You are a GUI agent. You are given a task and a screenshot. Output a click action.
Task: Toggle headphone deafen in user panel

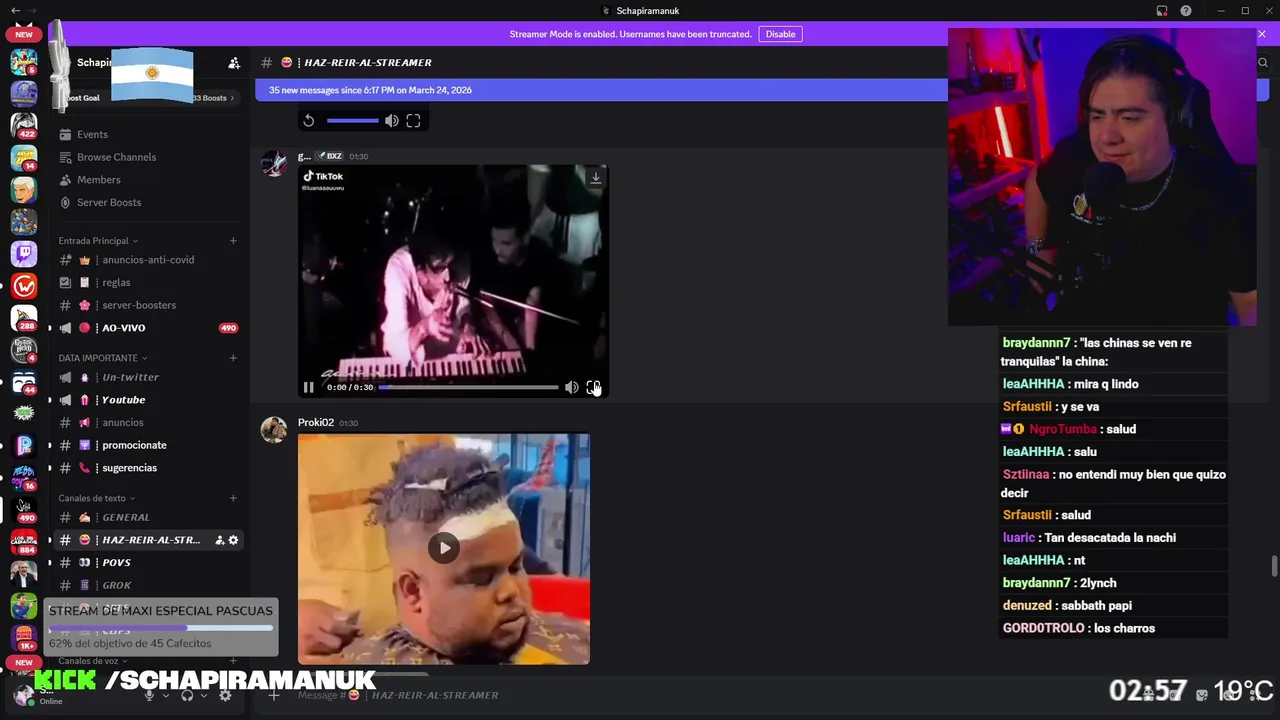click(x=187, y=695)
